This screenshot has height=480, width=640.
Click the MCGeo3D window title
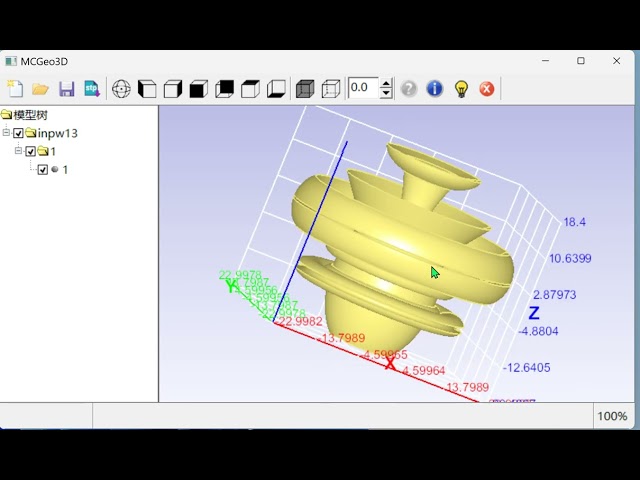pos(44,62)
